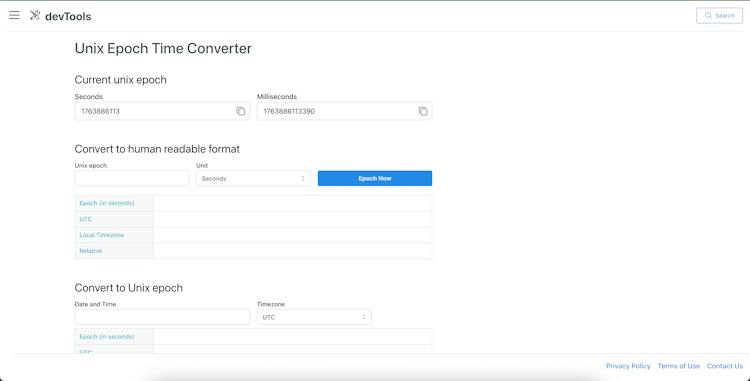The image size is (750, 381).
Task: Focus the Unix epoch input field
Action: point(132,178)
